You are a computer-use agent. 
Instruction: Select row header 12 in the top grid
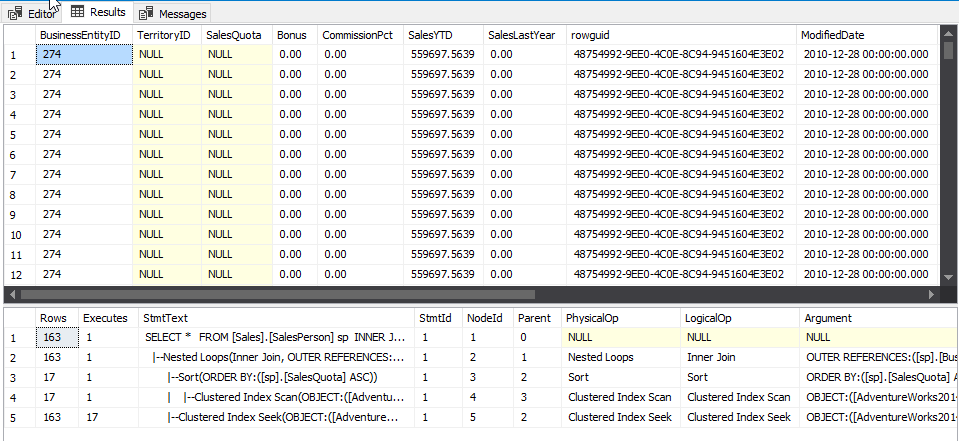pyautogui.click(x=20, y=275)
